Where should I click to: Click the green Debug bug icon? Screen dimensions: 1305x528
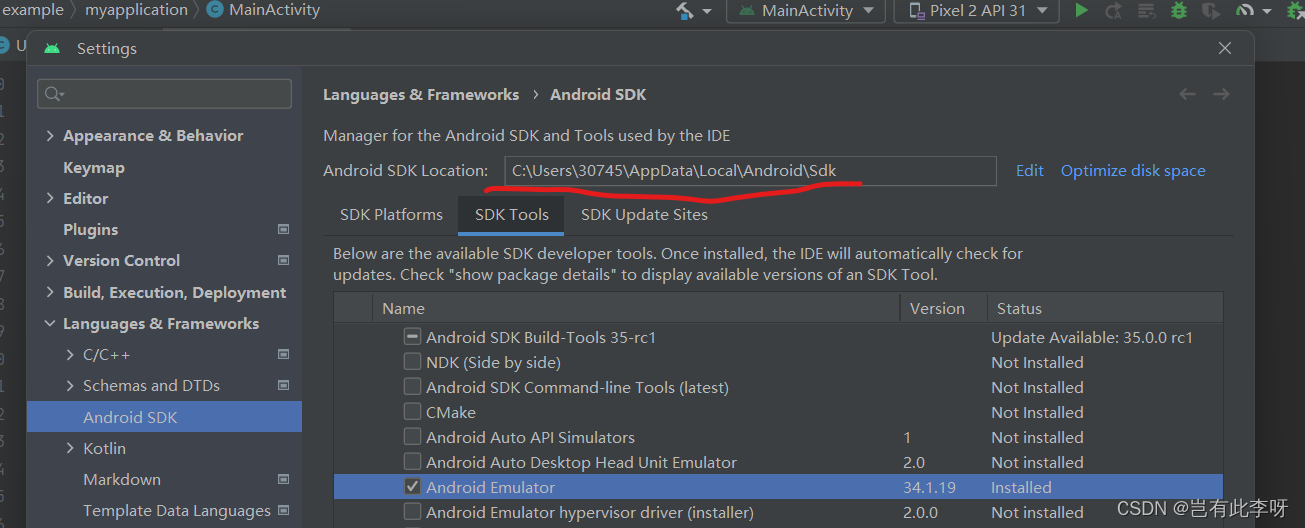pyautogui.click(x=1180, y=11)
